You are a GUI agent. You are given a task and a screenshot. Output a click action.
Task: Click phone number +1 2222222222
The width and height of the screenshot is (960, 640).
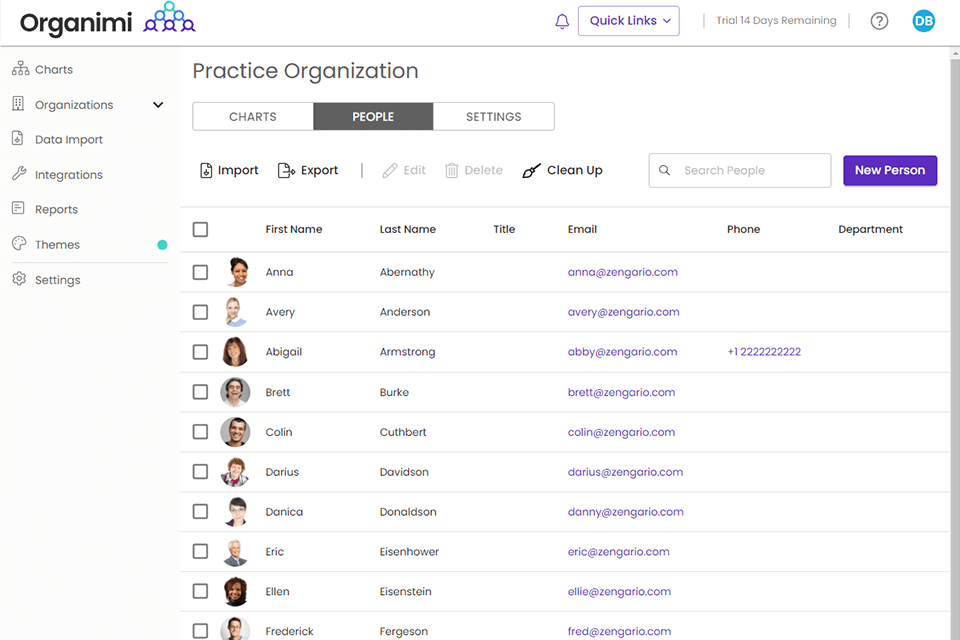tap(764, 352)
